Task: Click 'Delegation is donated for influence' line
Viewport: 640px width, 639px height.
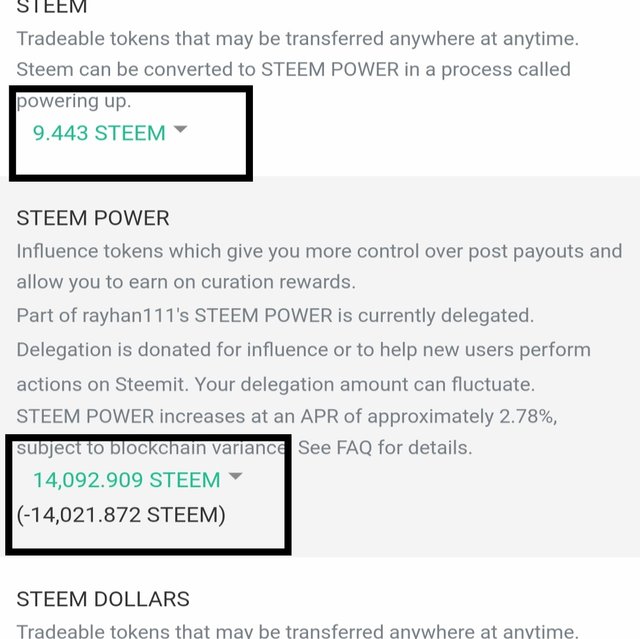Action: [303, 350]
